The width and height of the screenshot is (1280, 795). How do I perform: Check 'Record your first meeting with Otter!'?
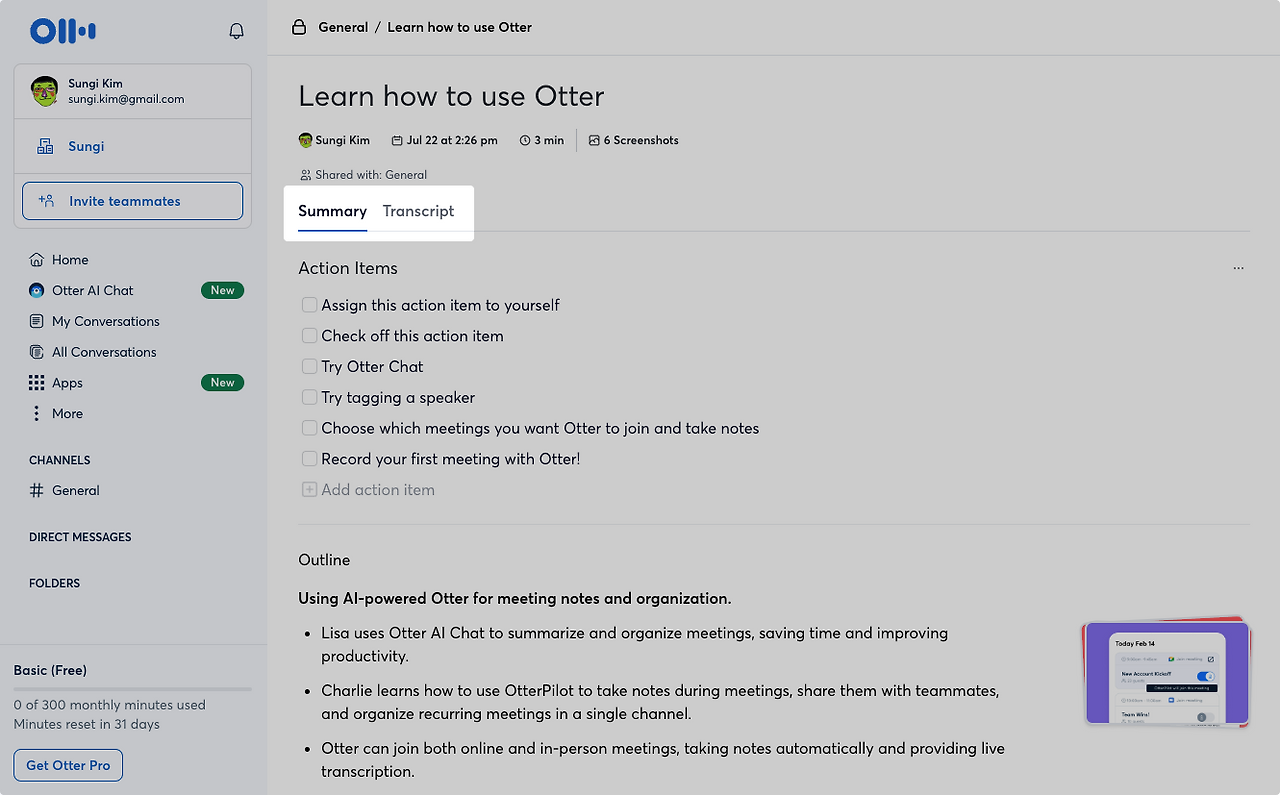pos(310,459)
